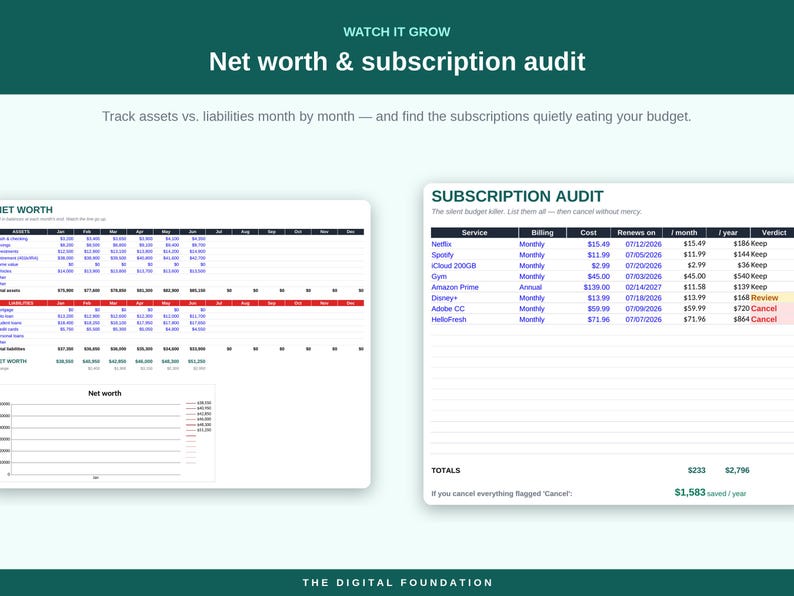The width and height of the screenshot is (794, 596).
Task: Click Spotify renewal date '07/05/2026'
Action: (643, 255)
